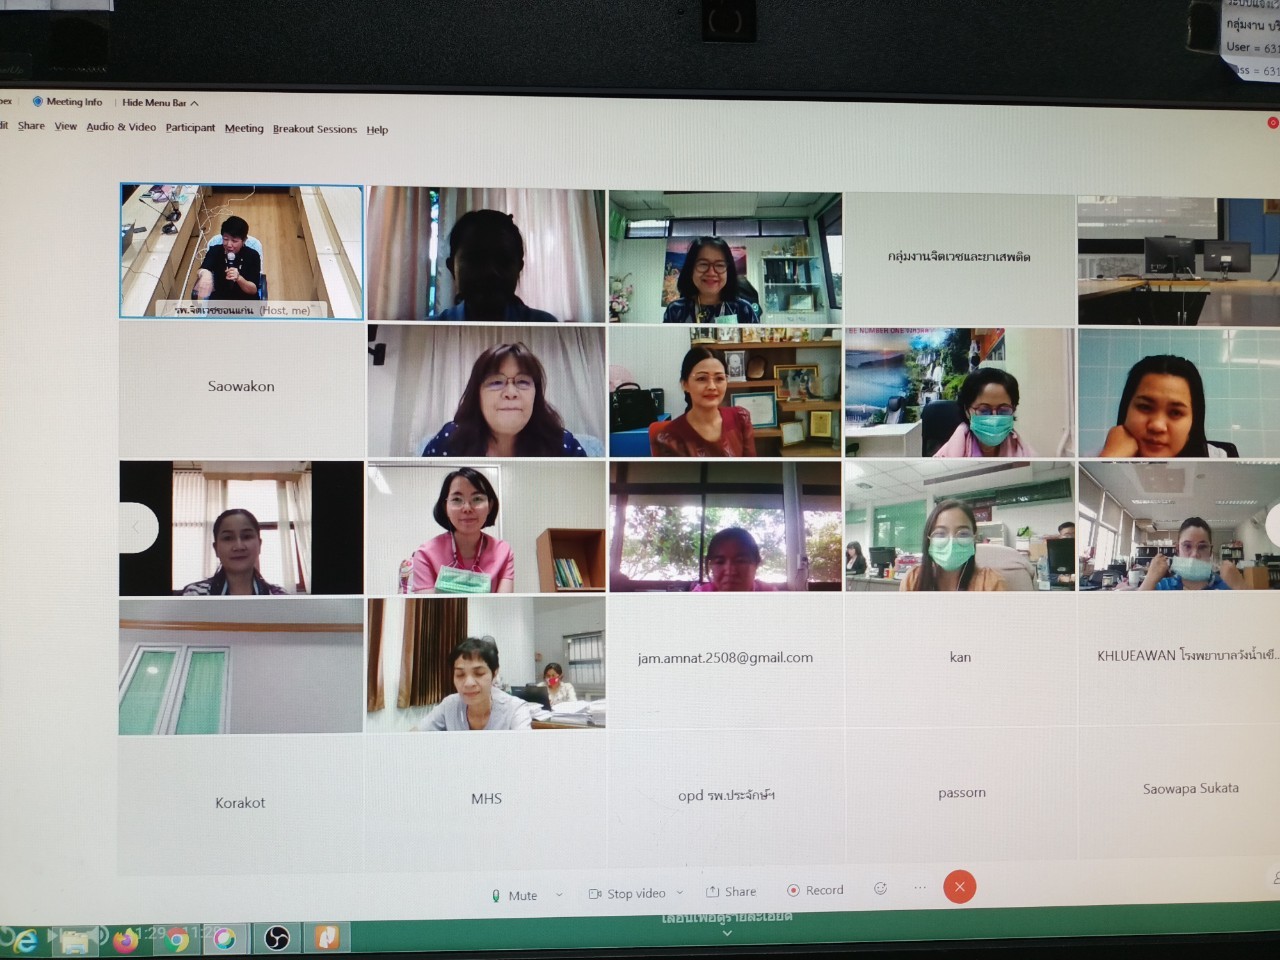Click red leave meeting button

pyautogui.click(x=959, y=886)
